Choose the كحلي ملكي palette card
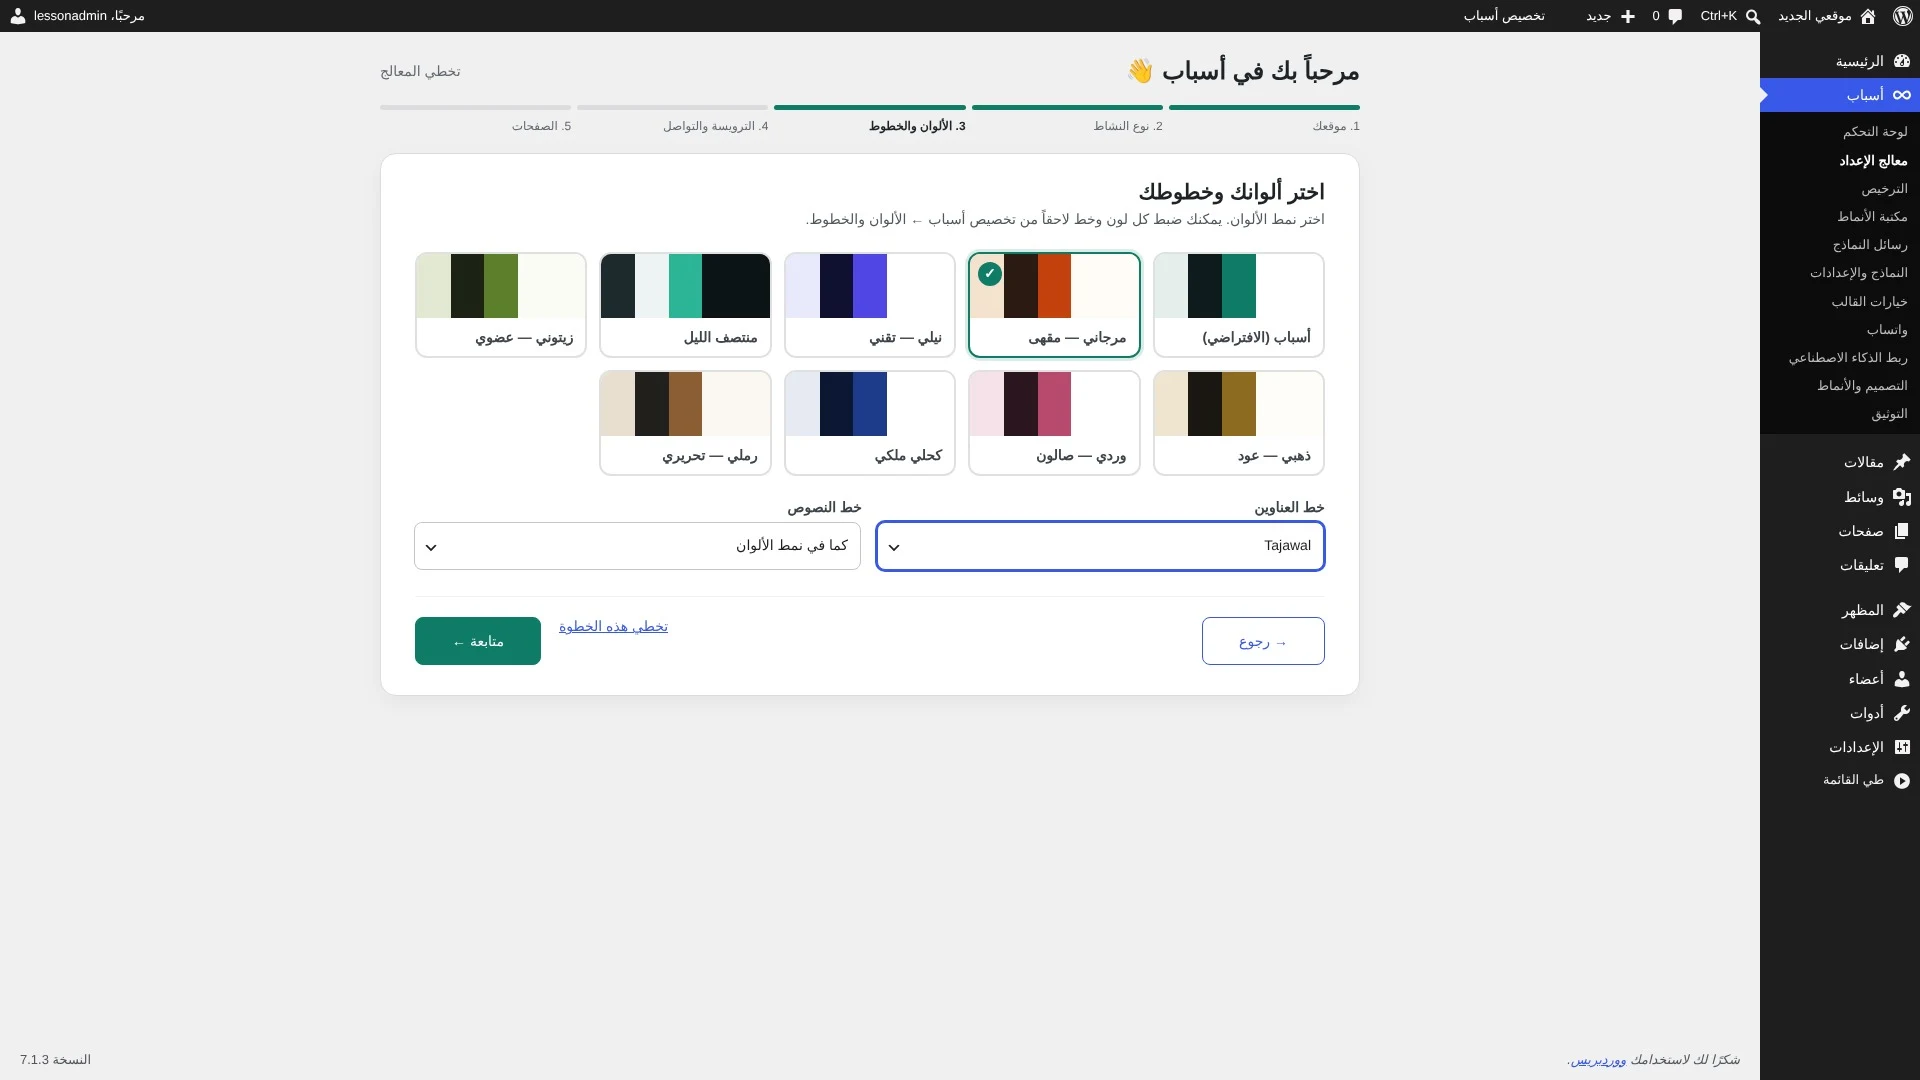Viewport: 1920px width, 1080px height. point(870,423)
